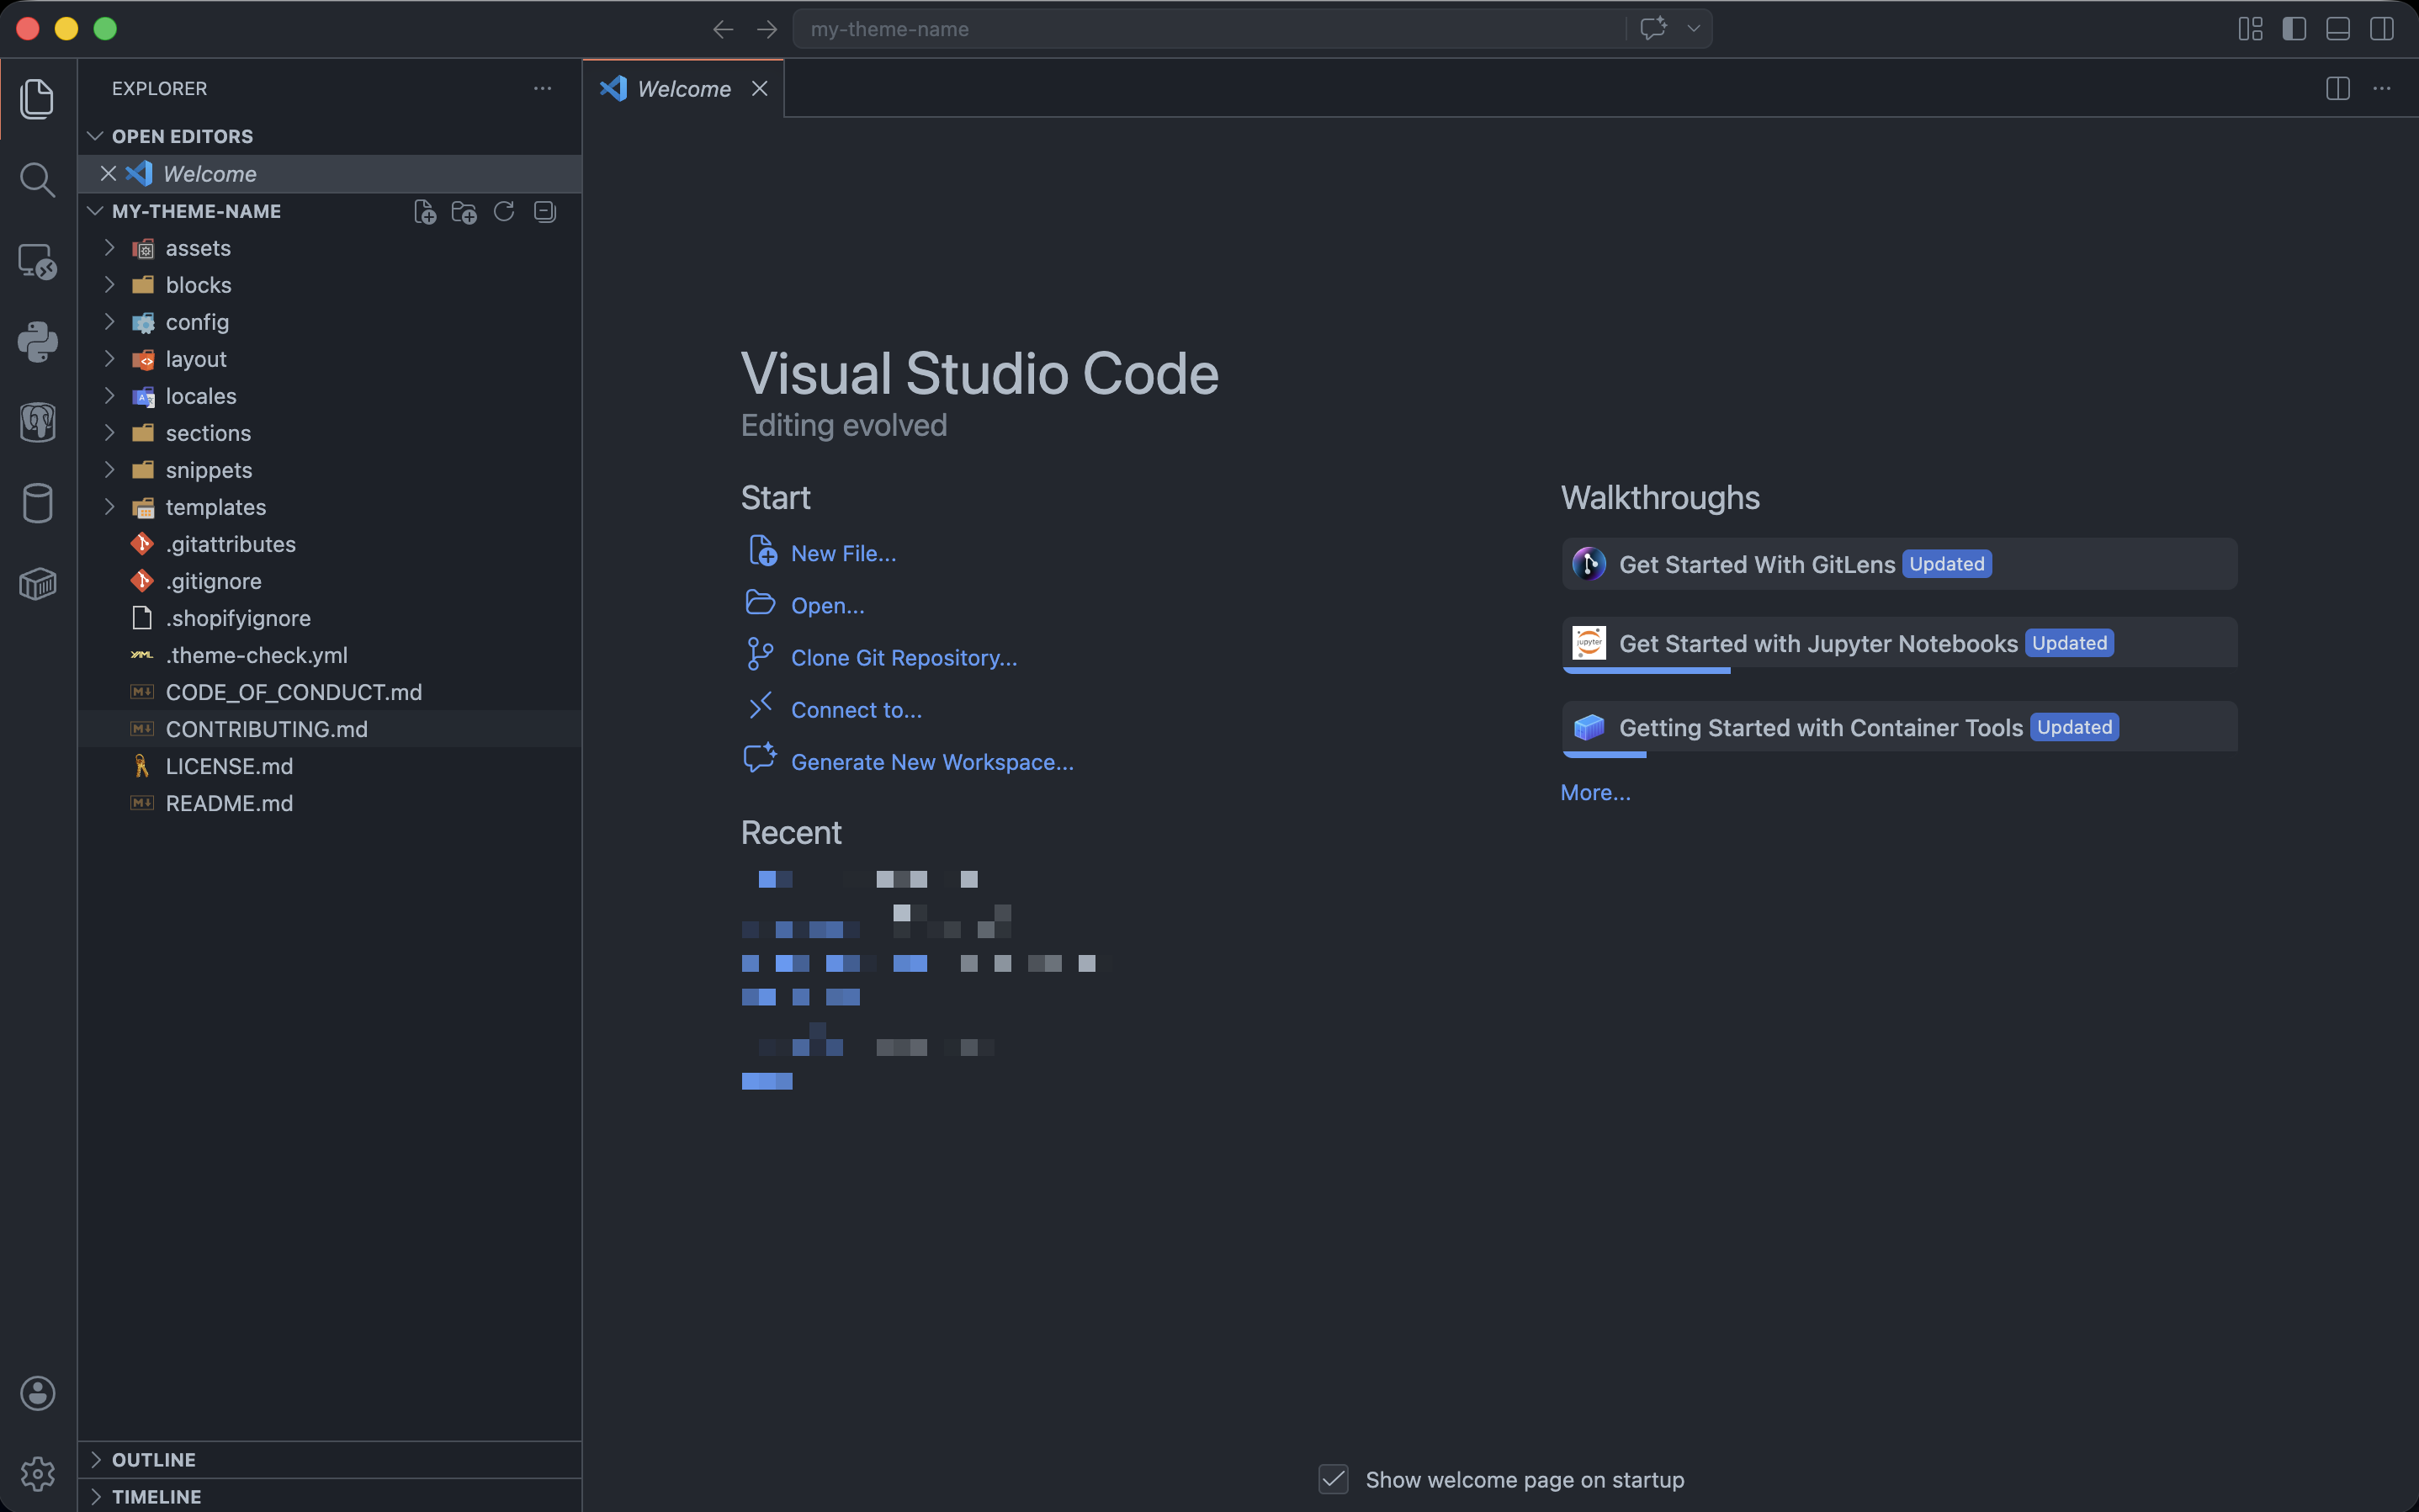Open the Manage gear icon
Viewport: 2419px width, 1512px height.
37,1473
